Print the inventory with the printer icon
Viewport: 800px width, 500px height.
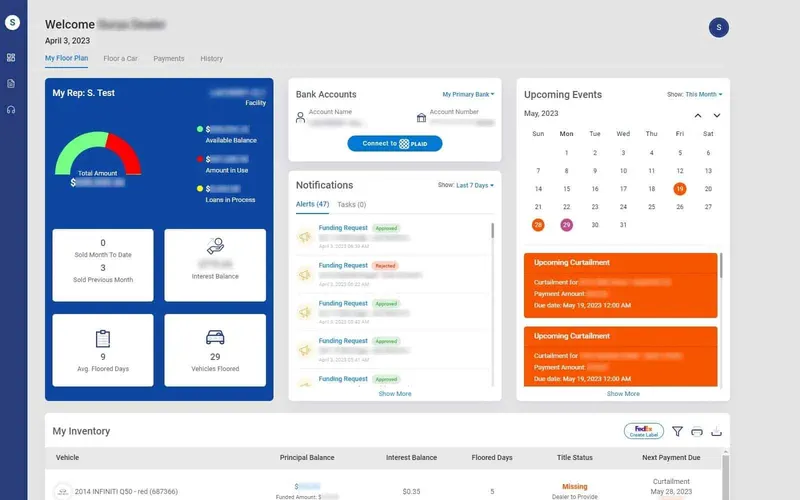click(697, 432)
